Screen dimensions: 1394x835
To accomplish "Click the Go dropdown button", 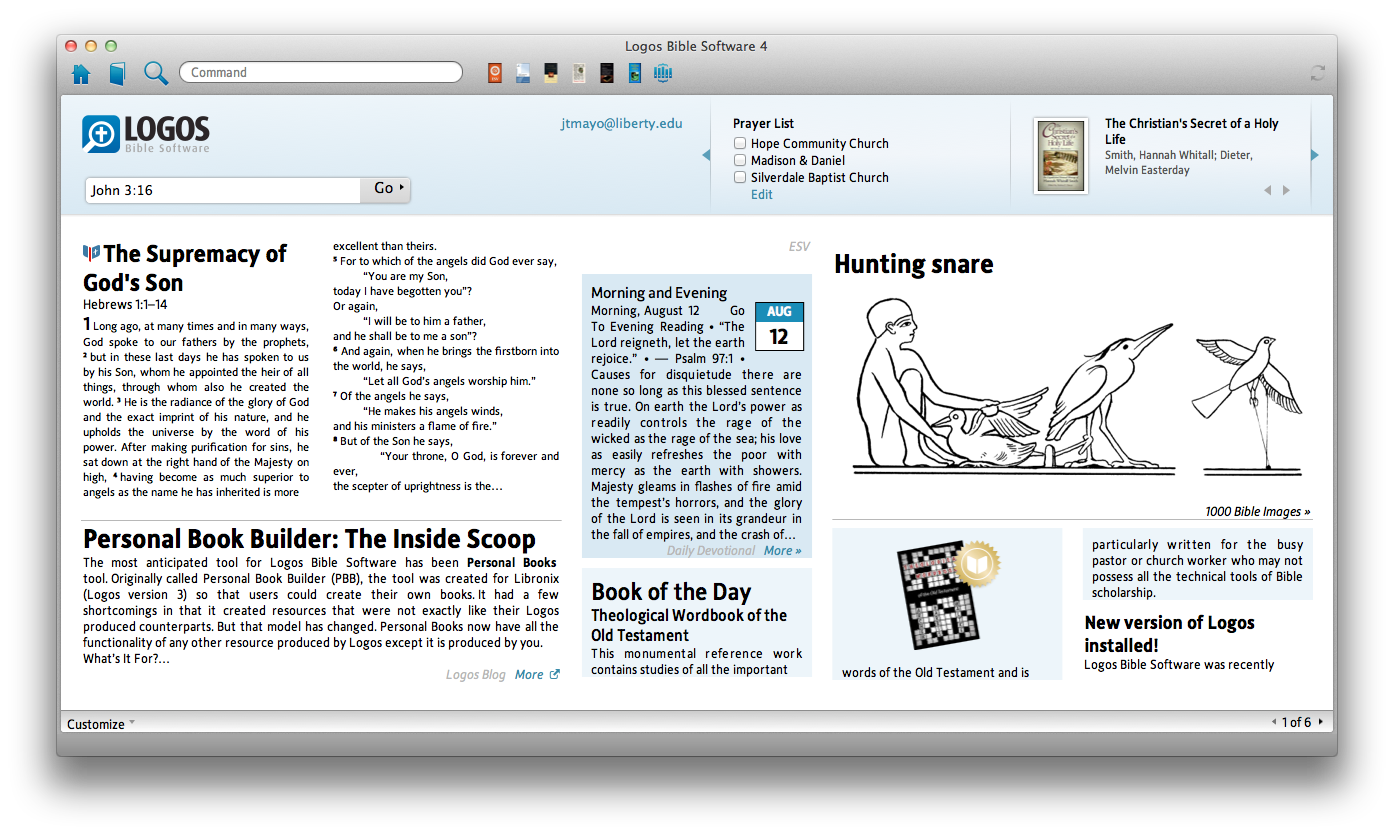I will click(386, 189).
